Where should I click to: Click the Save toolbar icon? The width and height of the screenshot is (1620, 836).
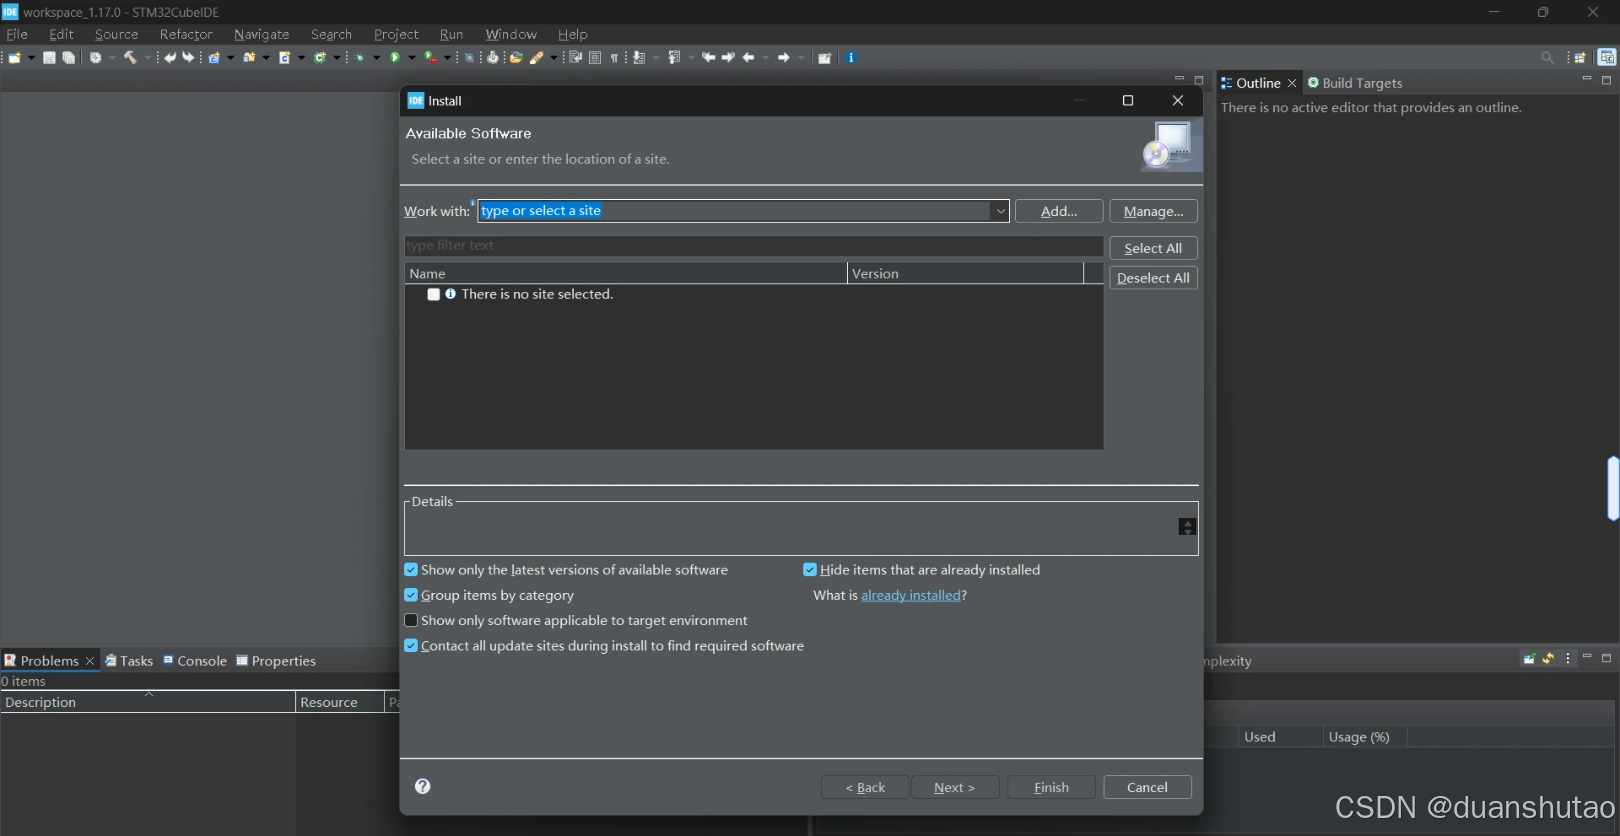pos(49,58)
